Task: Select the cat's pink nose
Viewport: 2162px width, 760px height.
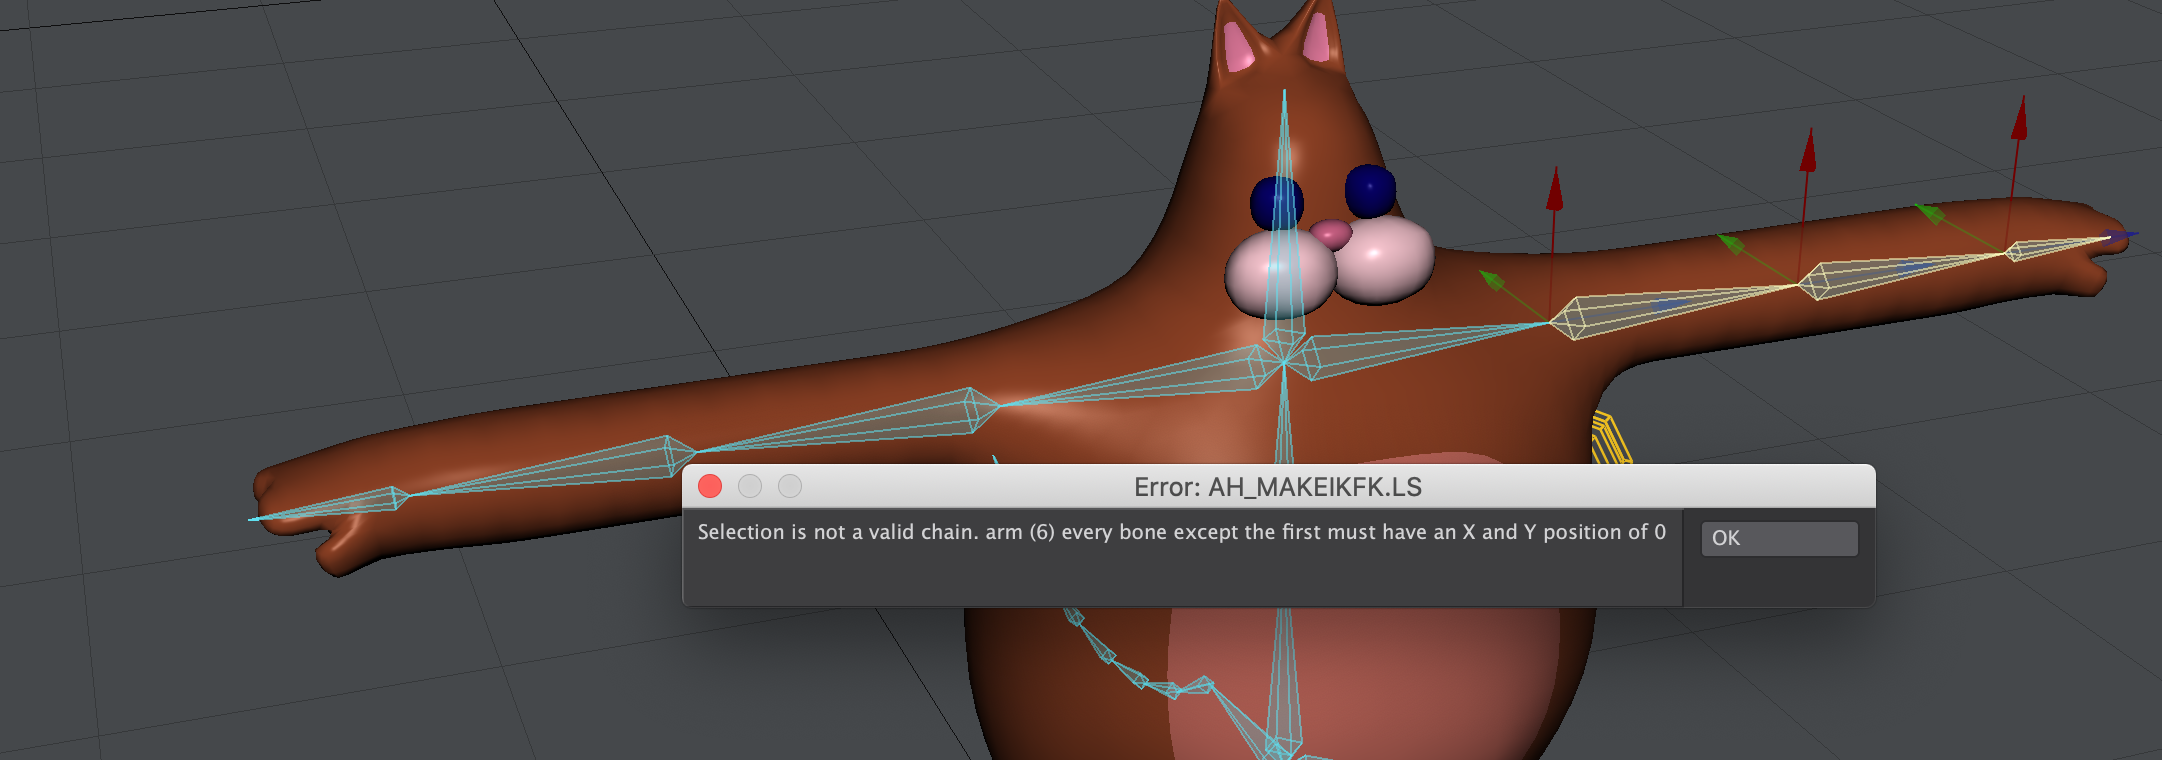Action: click(1331, 234)
